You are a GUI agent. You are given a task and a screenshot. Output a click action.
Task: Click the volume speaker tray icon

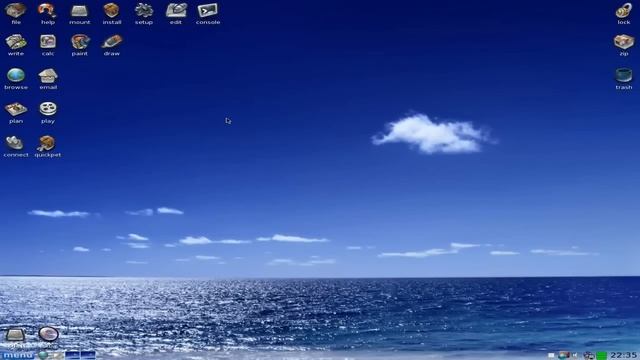[x=575, y=355]
